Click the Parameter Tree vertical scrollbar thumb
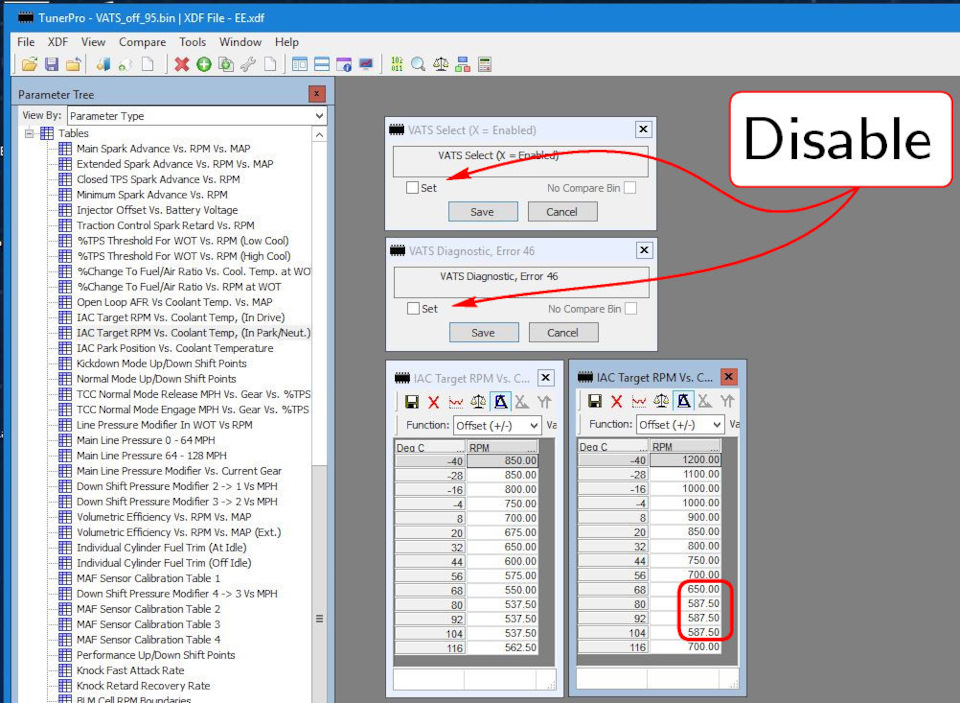Screen dimensions: 960x703 (x=319, y=618)
